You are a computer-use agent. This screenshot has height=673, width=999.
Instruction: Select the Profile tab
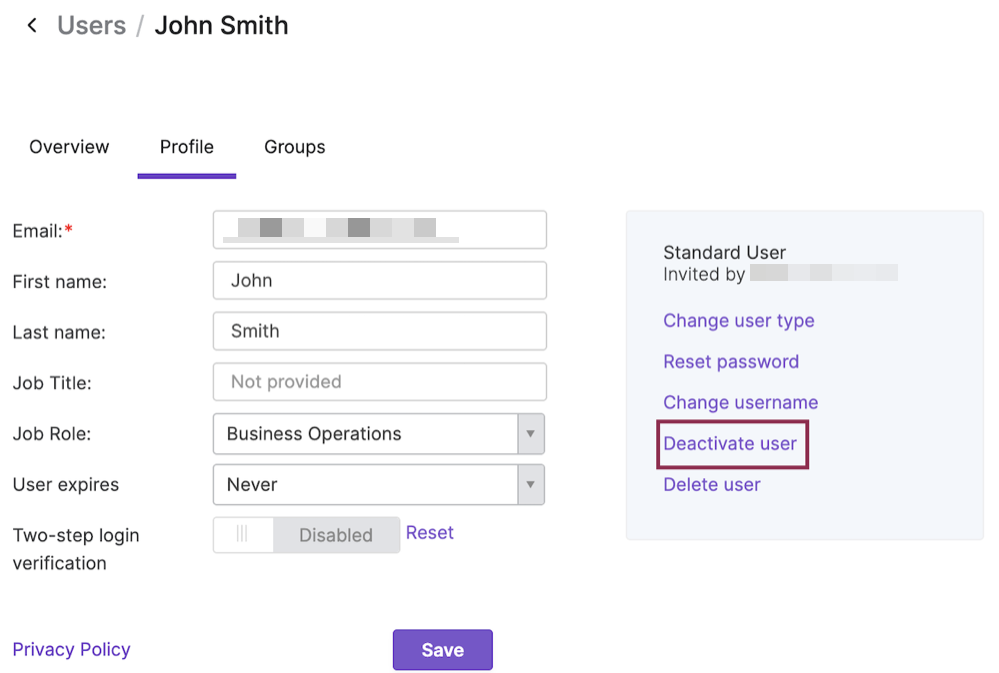(x=186, y=146)
